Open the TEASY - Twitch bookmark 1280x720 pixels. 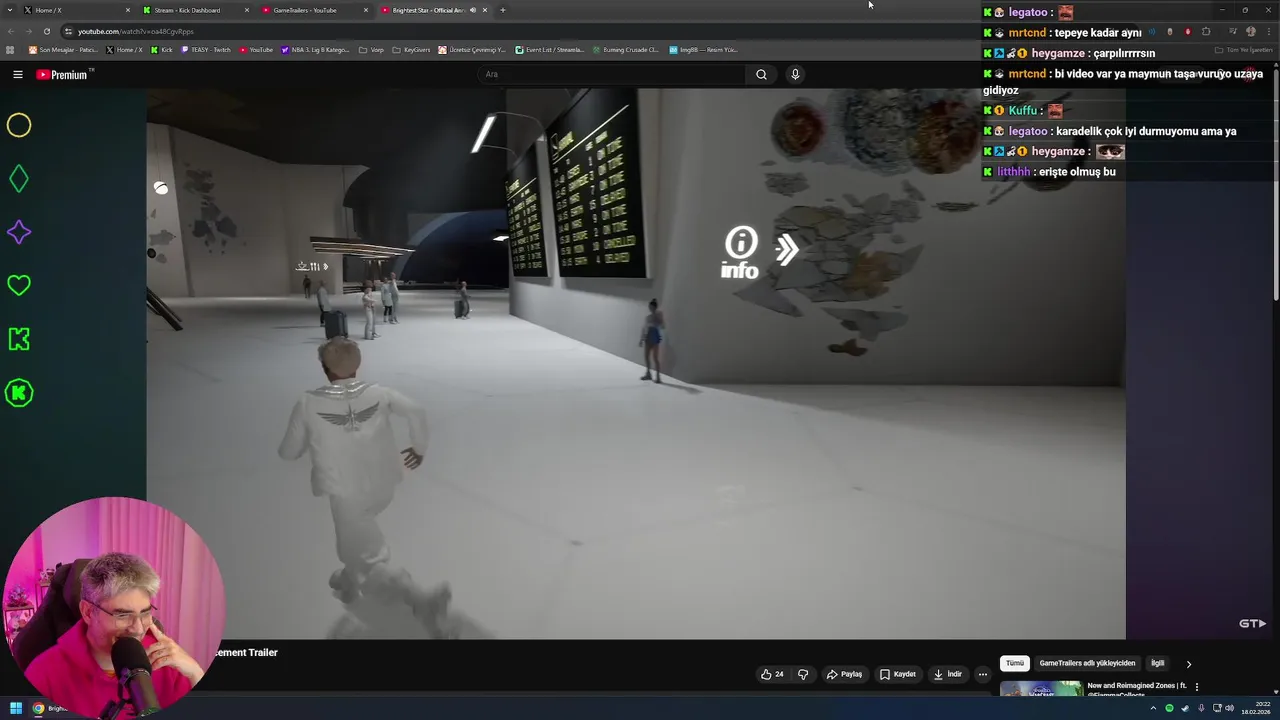[206, 49]
